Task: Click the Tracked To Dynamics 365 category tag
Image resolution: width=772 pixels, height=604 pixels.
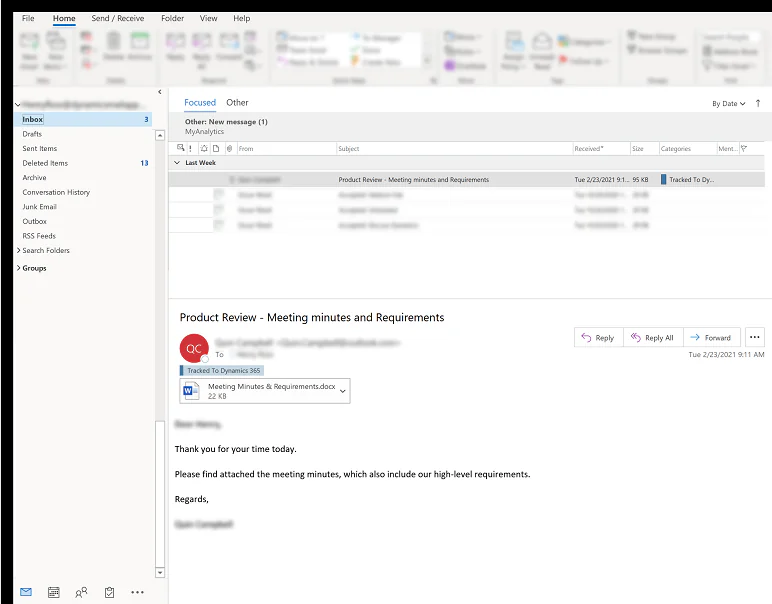Action: (222, 370)
